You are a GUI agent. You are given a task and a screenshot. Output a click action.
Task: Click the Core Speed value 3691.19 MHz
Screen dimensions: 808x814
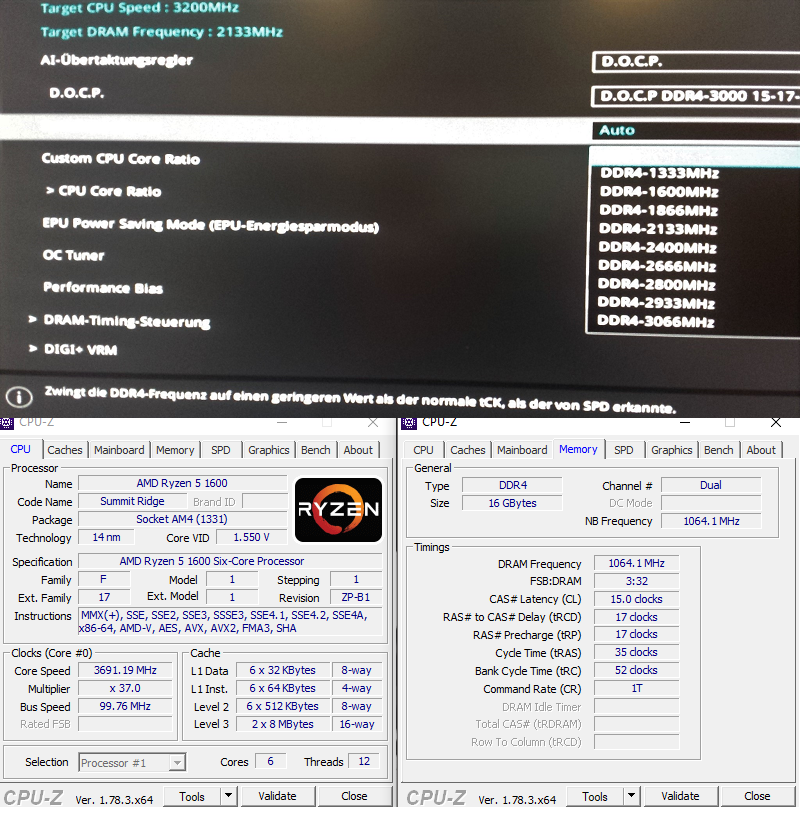coord(125,670)
